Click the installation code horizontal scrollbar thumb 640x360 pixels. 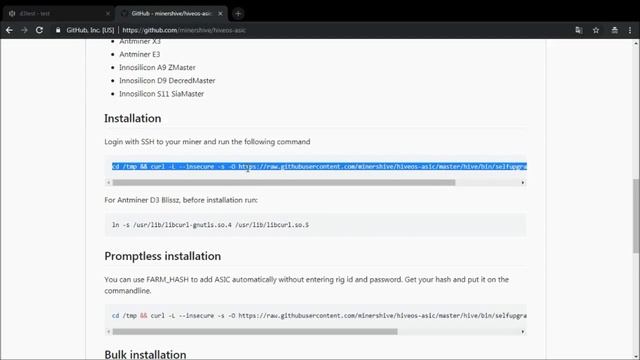click(284, 182)
